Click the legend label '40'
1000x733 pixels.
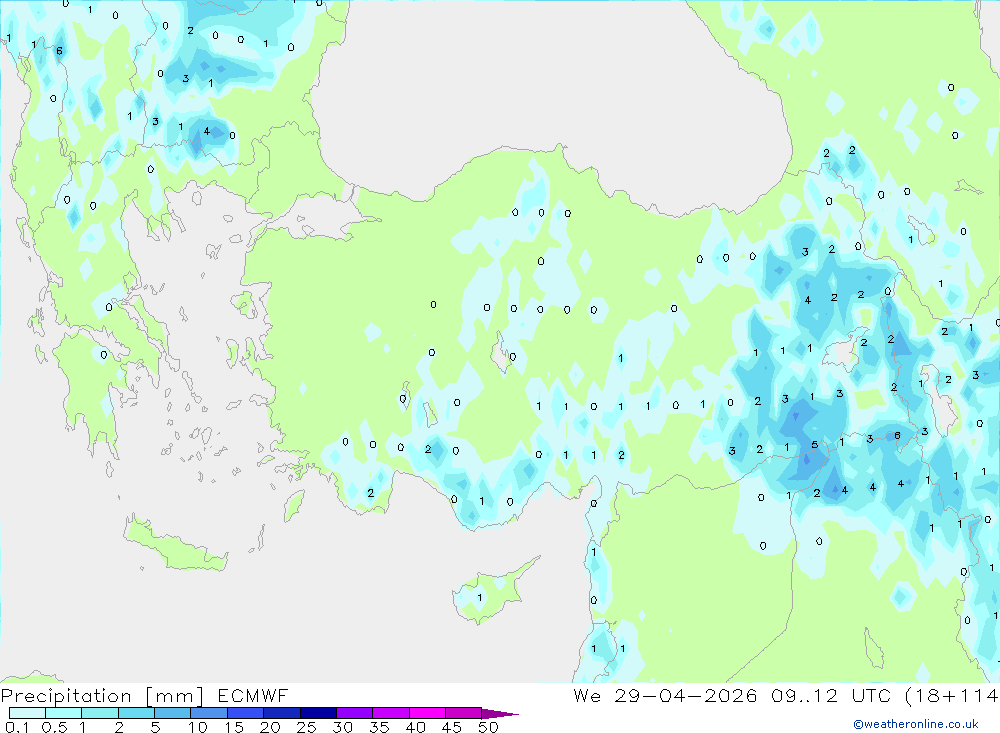click(416, 727)
